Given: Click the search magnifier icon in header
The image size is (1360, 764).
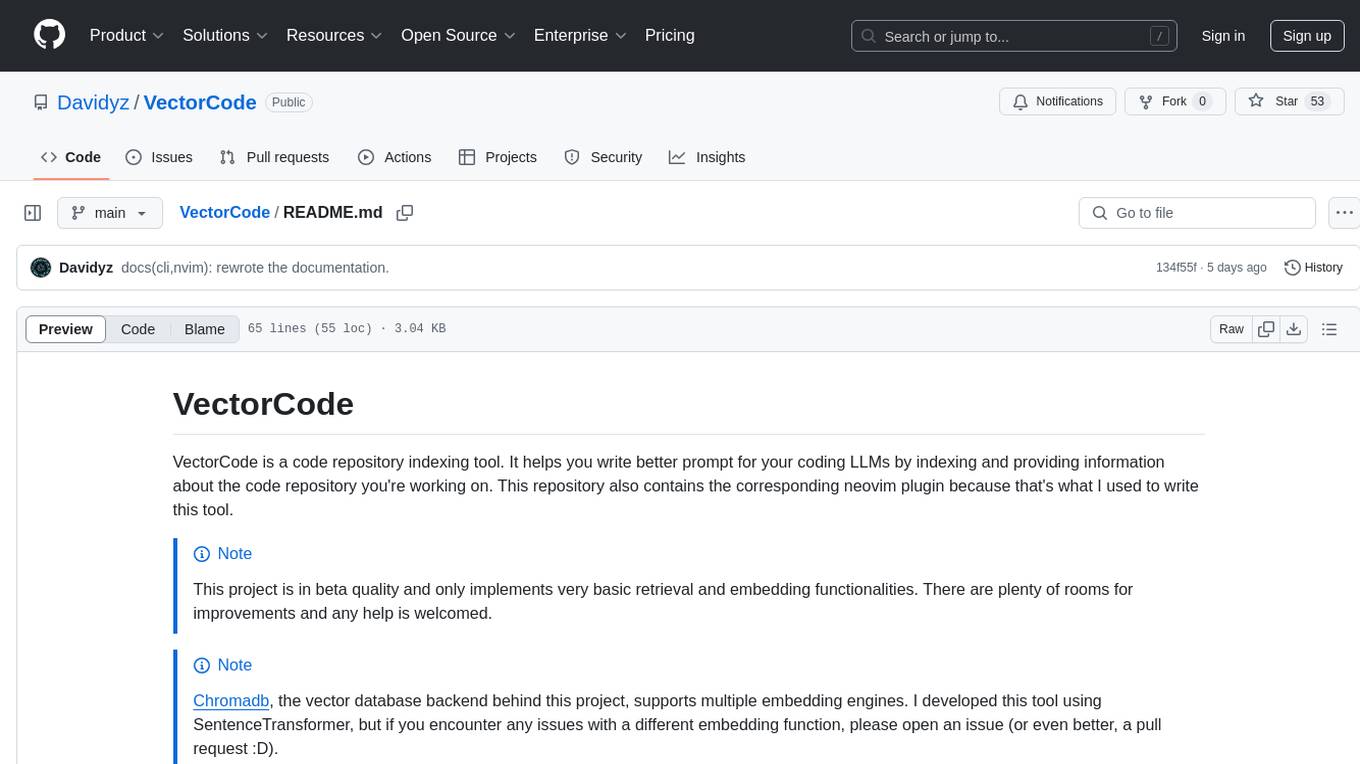Looking at the screenshot, I should coord(869,36).
